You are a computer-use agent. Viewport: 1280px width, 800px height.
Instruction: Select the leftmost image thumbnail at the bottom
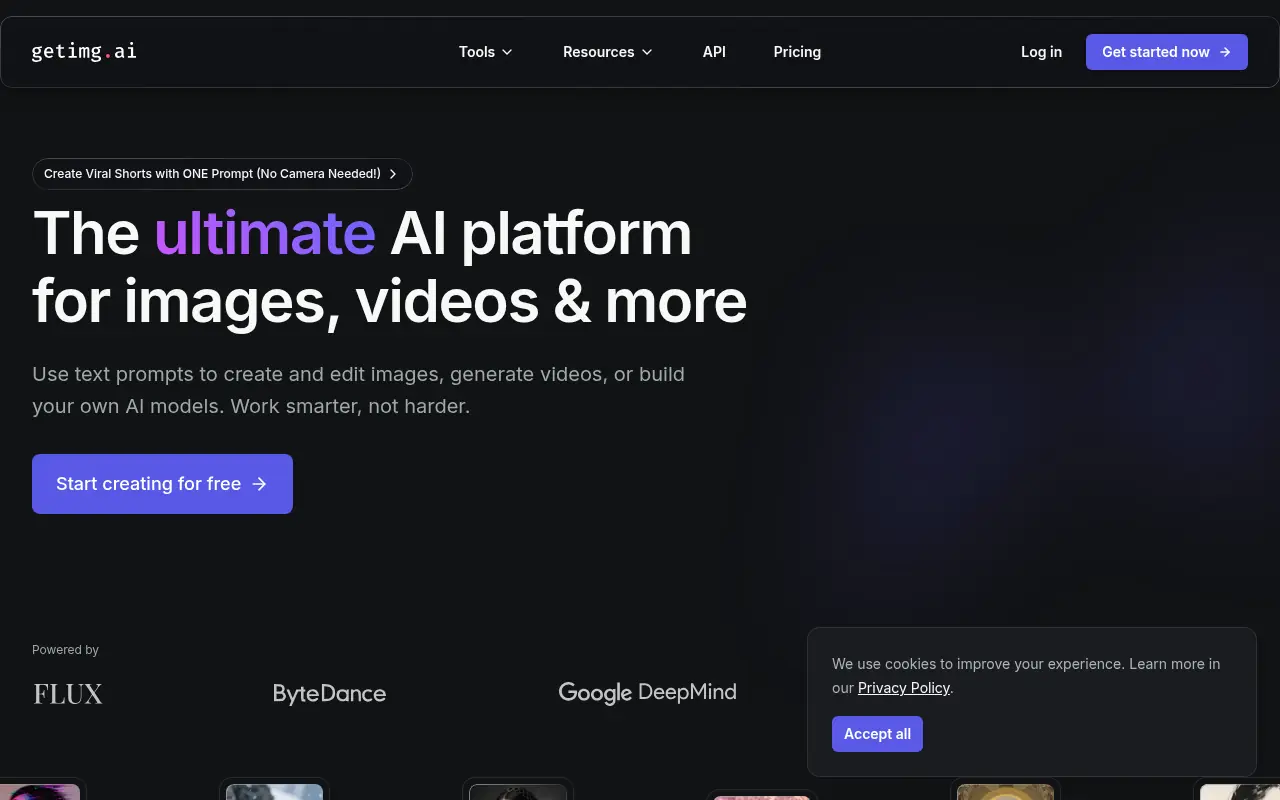(x=39, y=792)
